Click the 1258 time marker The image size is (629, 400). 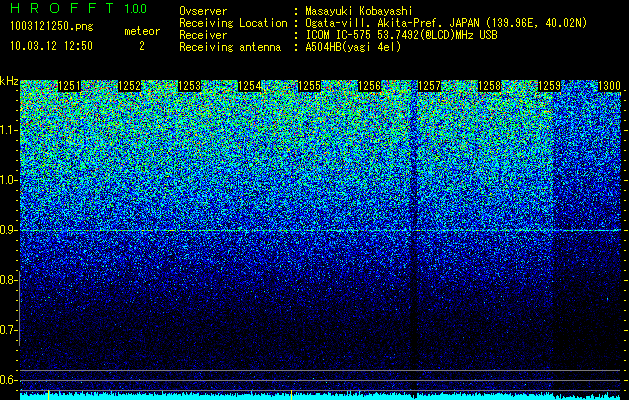pyautogui.click(x=489, y=86)
